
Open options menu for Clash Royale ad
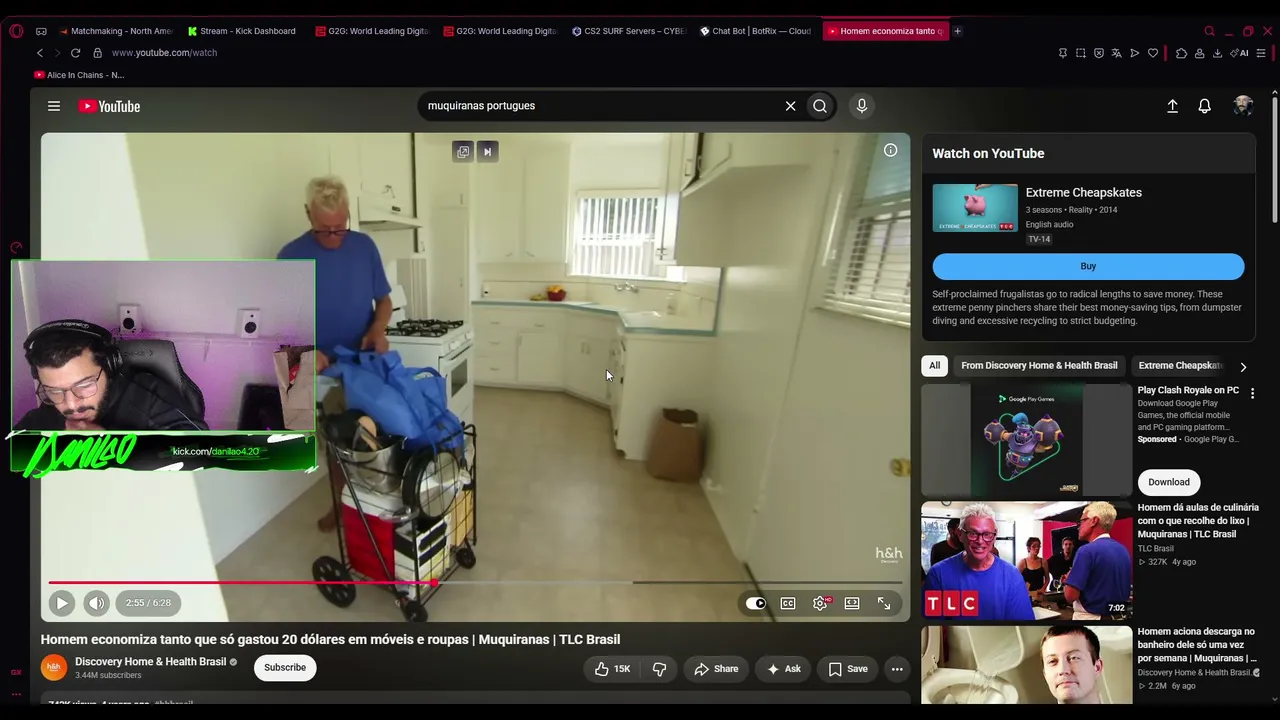point(1252,394)
